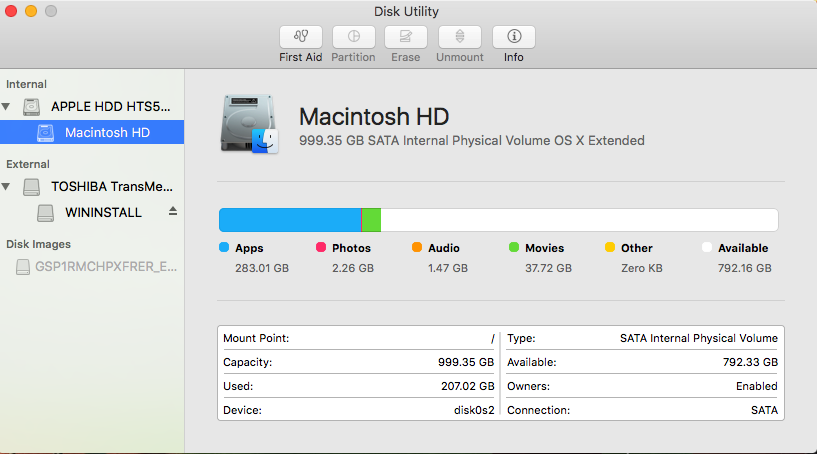Image resolution: width=817 pixels, height=454 pixels.
Task: Click the WININSTALL volume icon
Action: click(45, 213)
